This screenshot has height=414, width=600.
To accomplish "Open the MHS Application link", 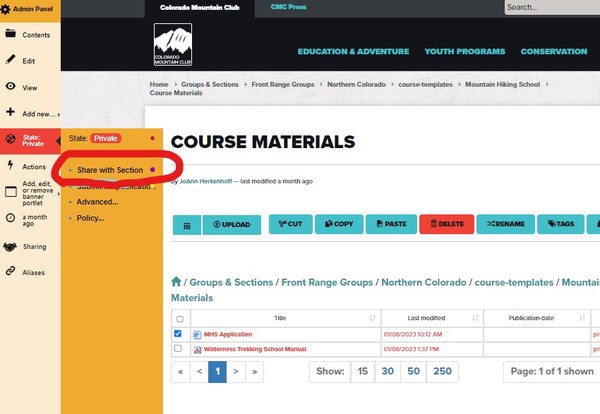I will coord(228,334).
